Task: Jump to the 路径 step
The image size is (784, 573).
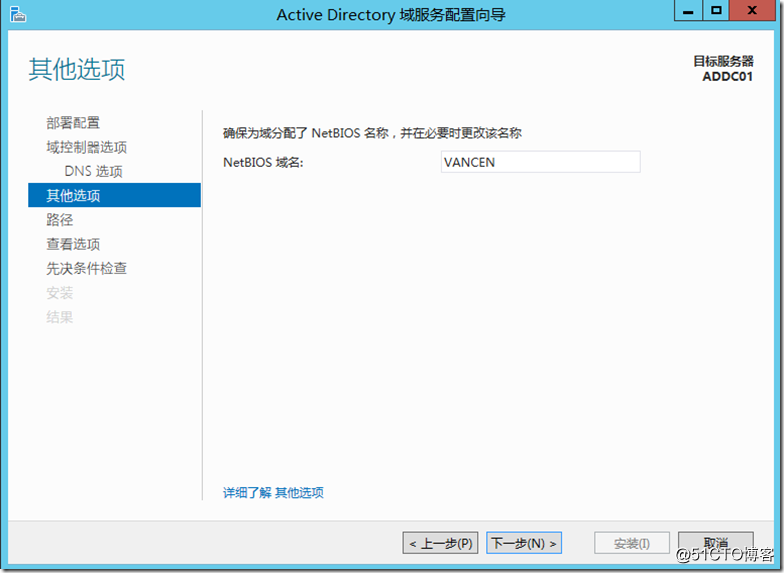Action: 60,220
